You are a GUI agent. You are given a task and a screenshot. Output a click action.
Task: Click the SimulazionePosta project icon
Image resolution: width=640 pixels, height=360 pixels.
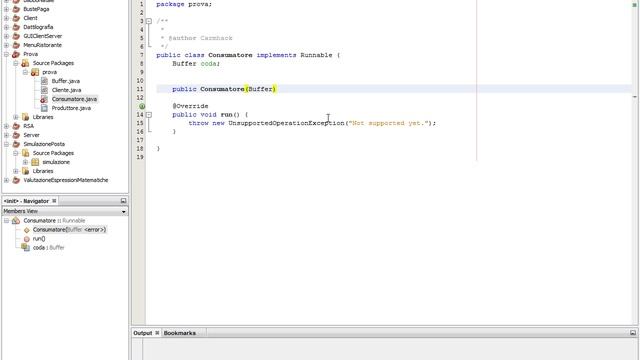[x=16, y=144]
